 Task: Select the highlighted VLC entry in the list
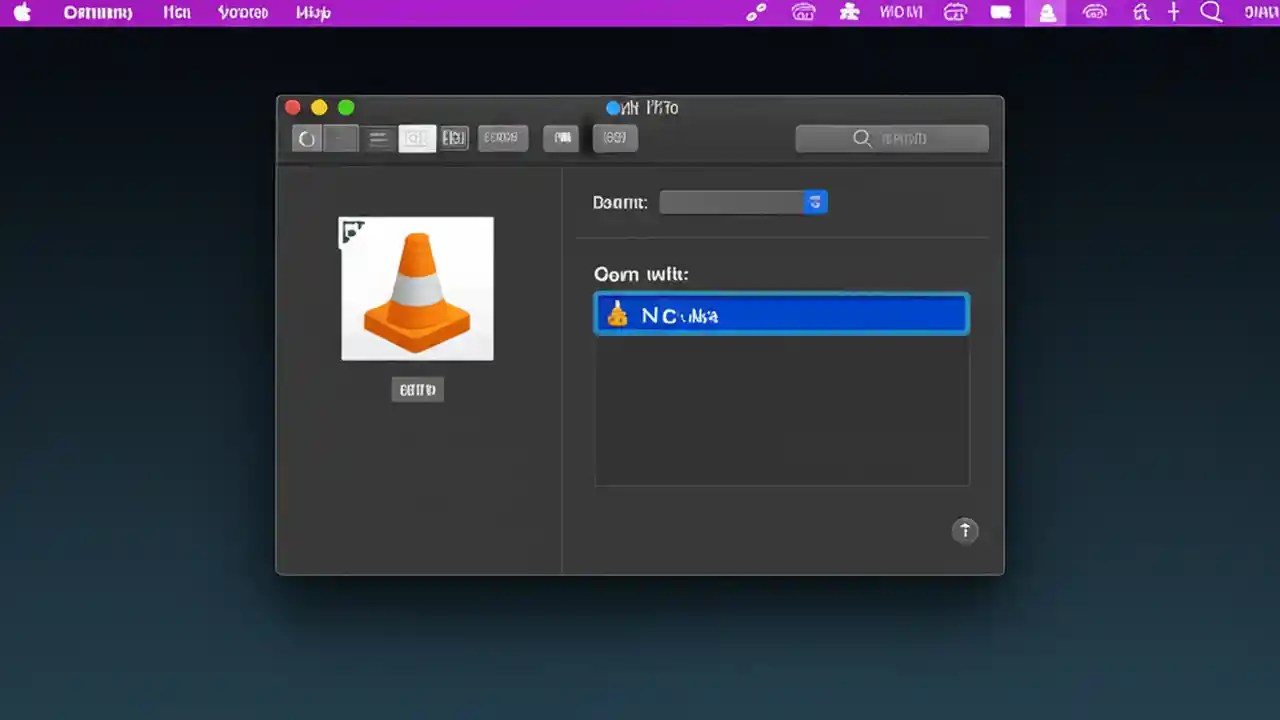[781, 313]
